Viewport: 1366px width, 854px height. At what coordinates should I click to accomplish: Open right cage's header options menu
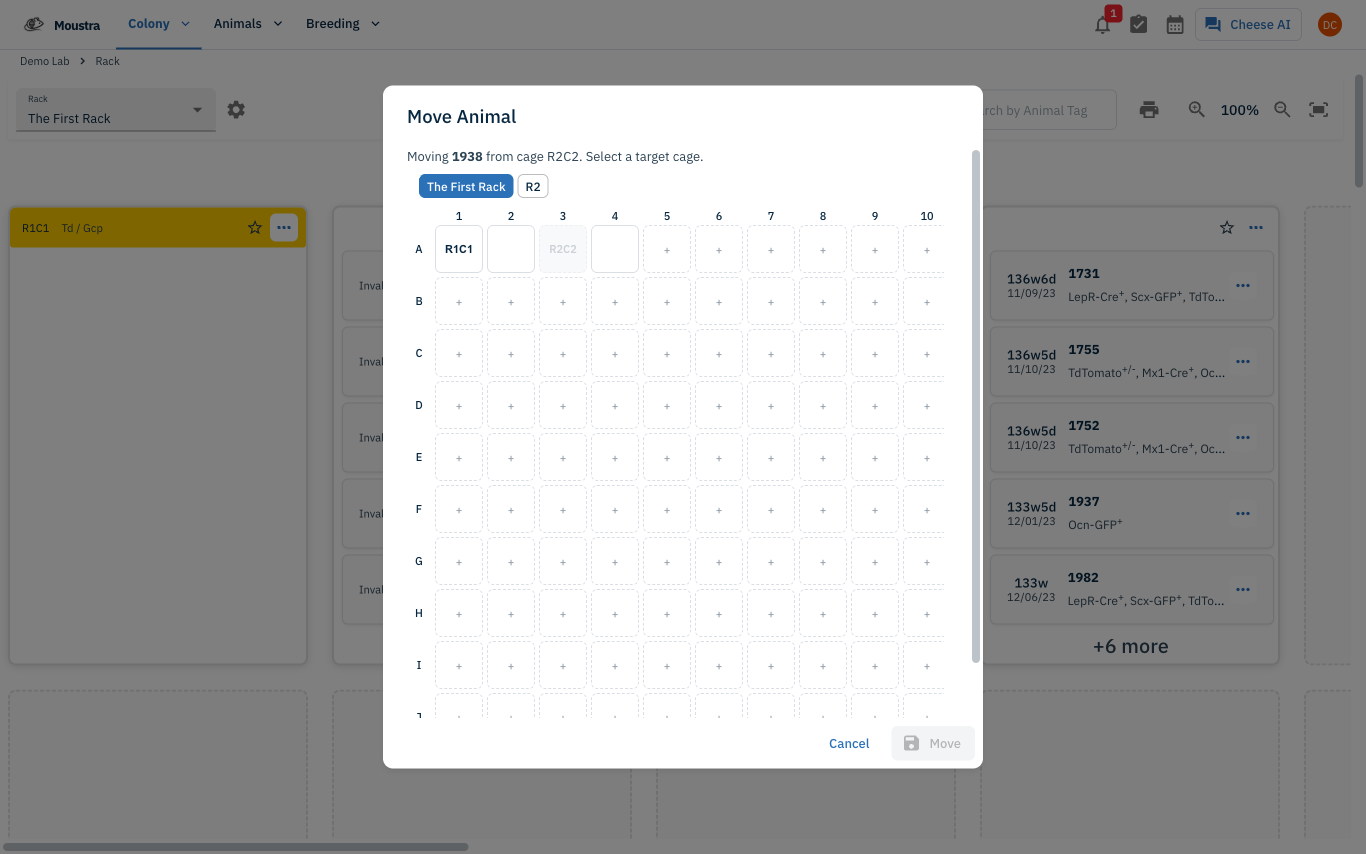1256,228
